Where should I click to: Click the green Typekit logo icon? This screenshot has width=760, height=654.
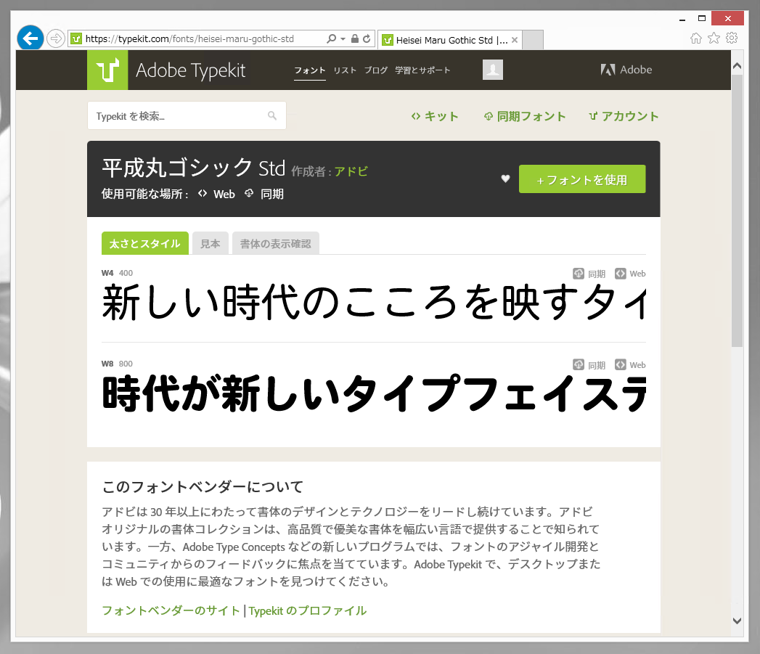click(x=108, y=70)
